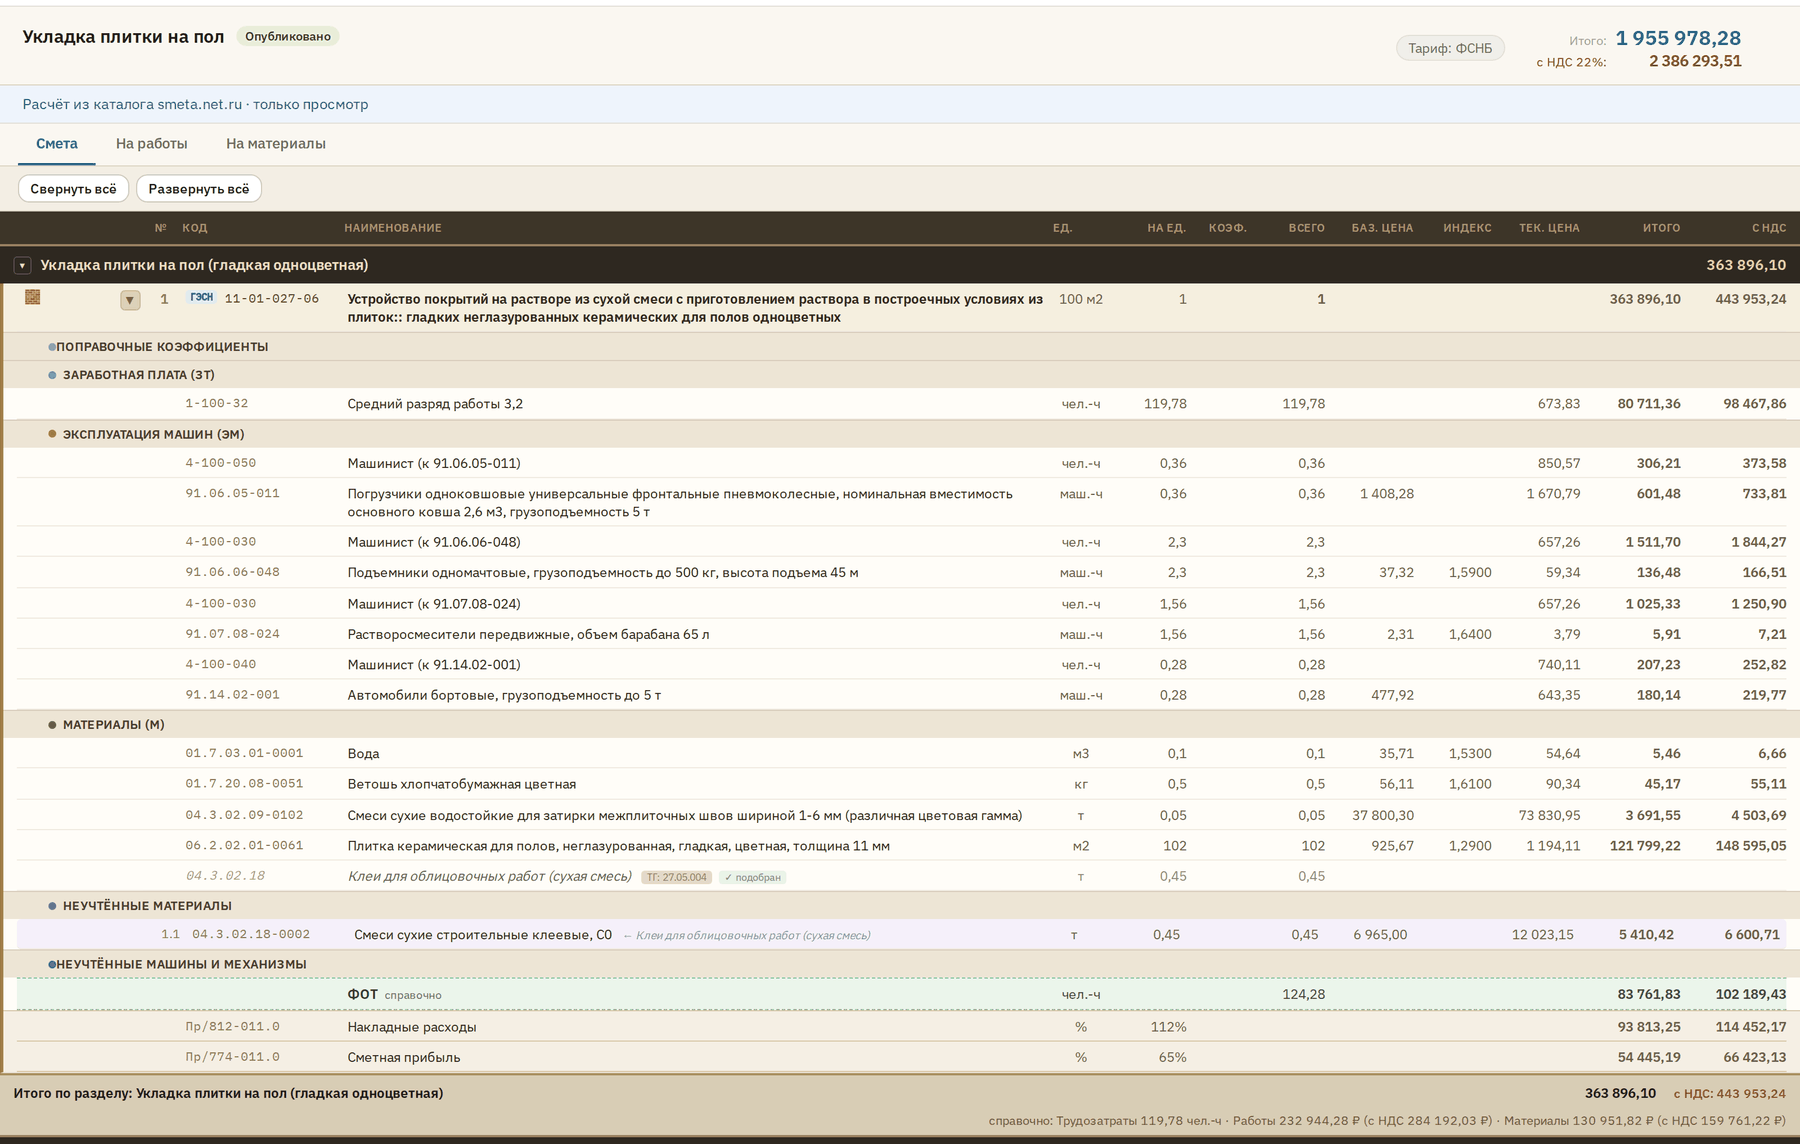Collapse row 1 using its arrow toggle
Viewport: 1800px width, 1144px height.
[x=130, y=300]
